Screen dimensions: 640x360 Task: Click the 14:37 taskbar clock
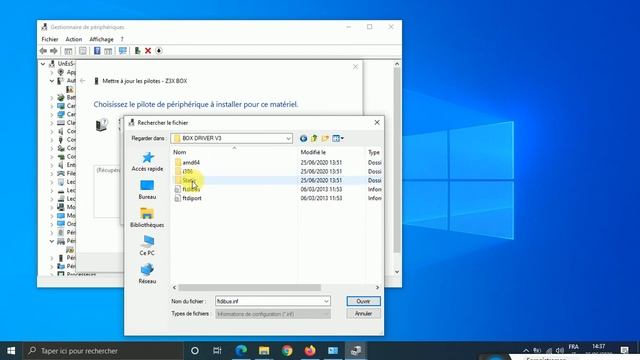[598, 347]
